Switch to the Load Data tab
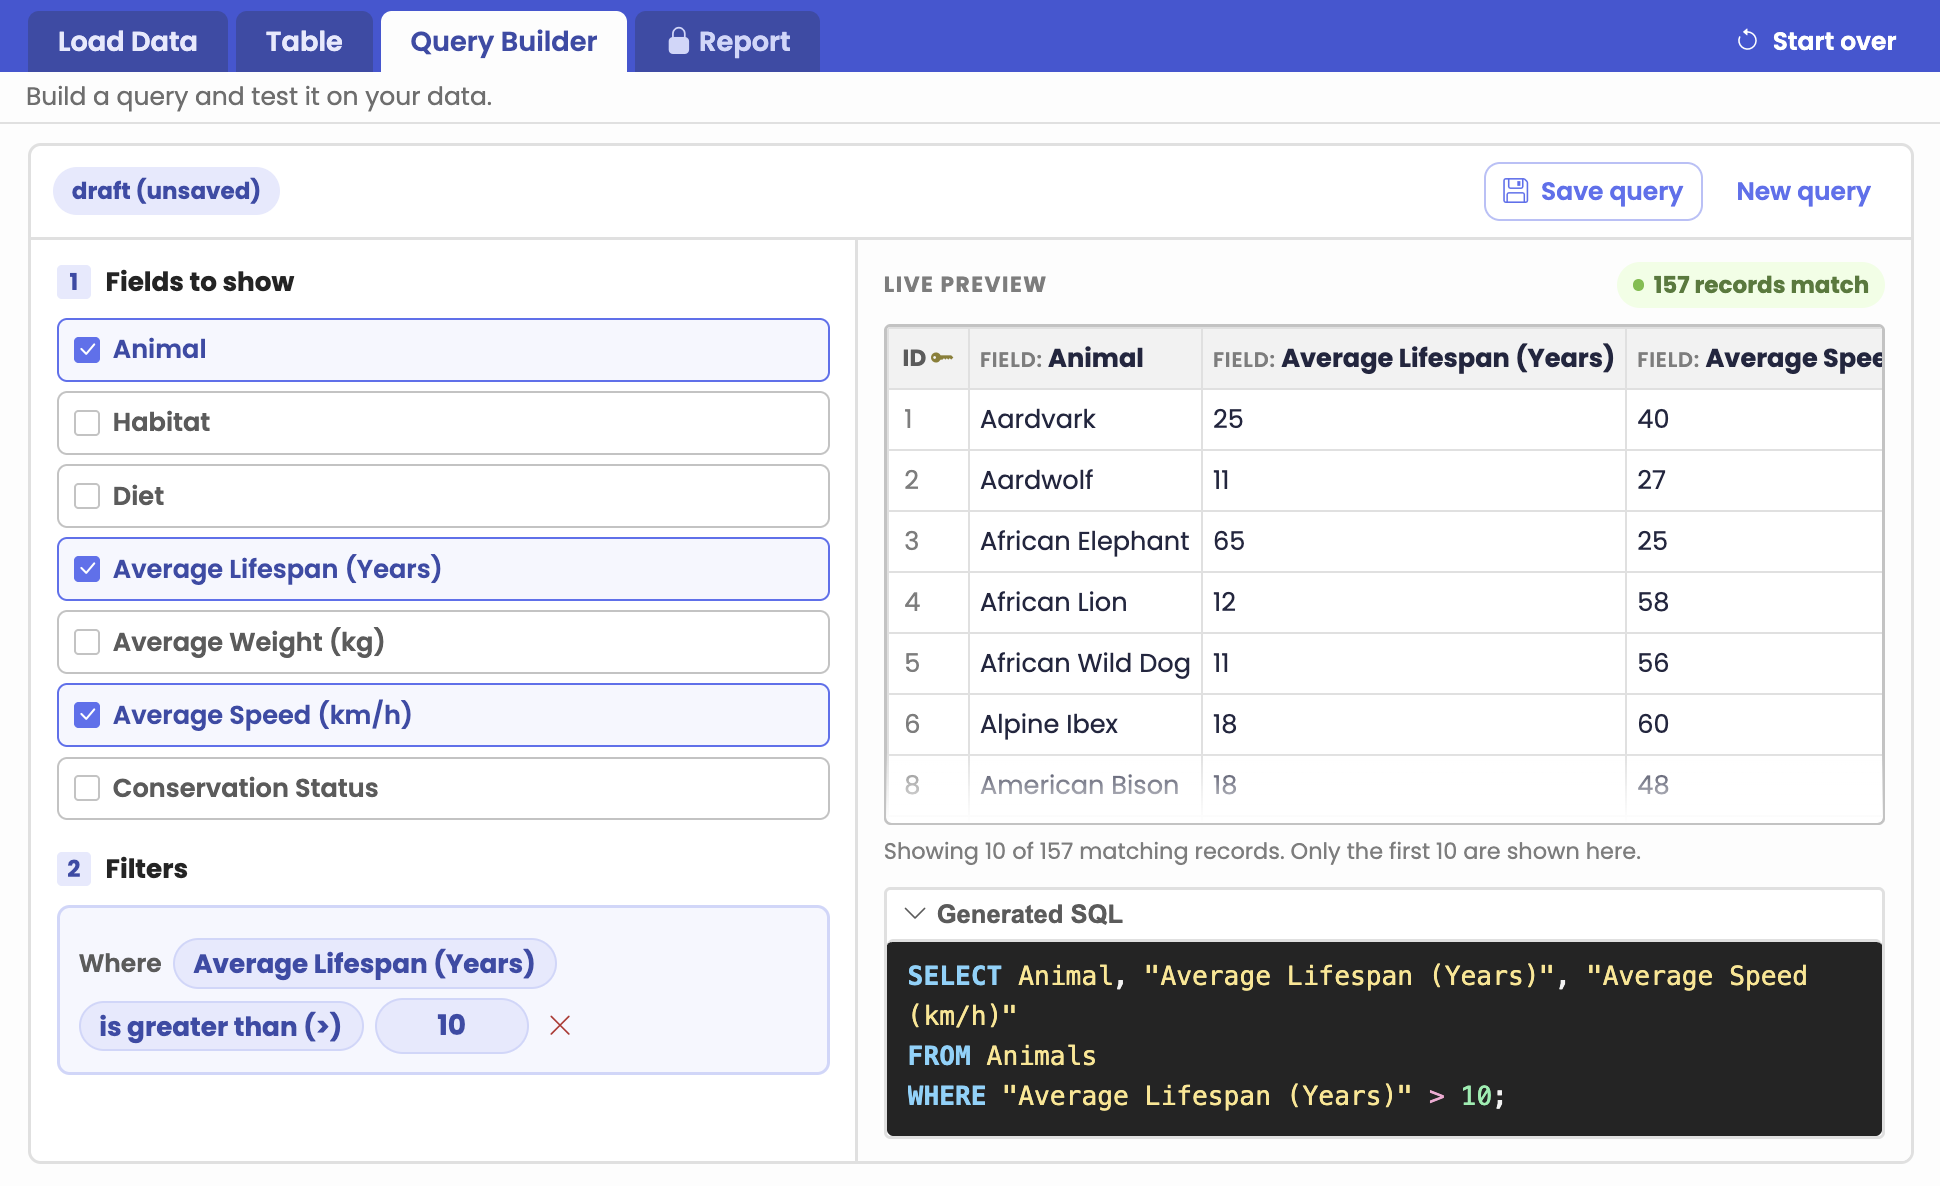1940x1186 pixels. [x=128, y=41]
